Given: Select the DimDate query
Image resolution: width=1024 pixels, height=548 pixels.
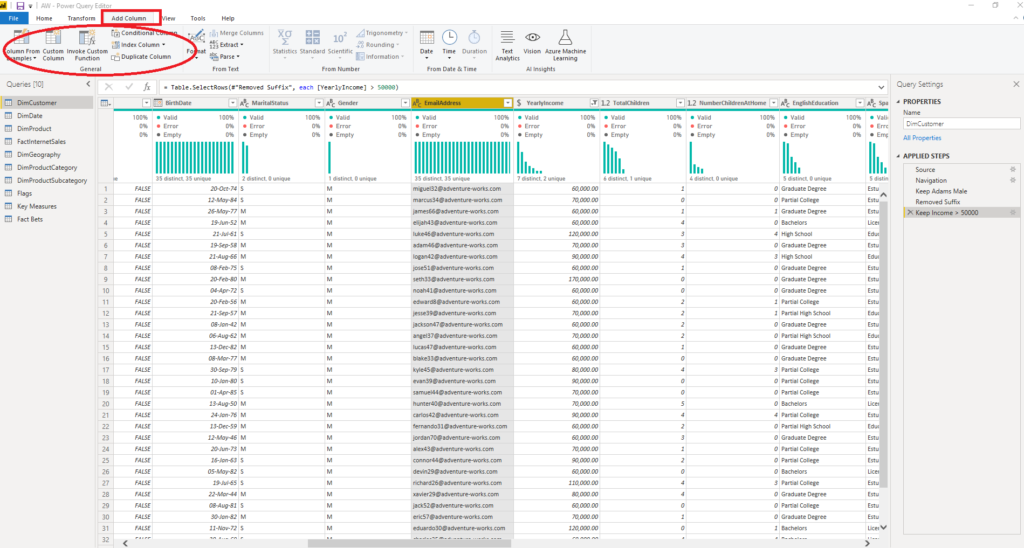Looking at the screenshot, I should pyautogui.click(x=47, y=116).
